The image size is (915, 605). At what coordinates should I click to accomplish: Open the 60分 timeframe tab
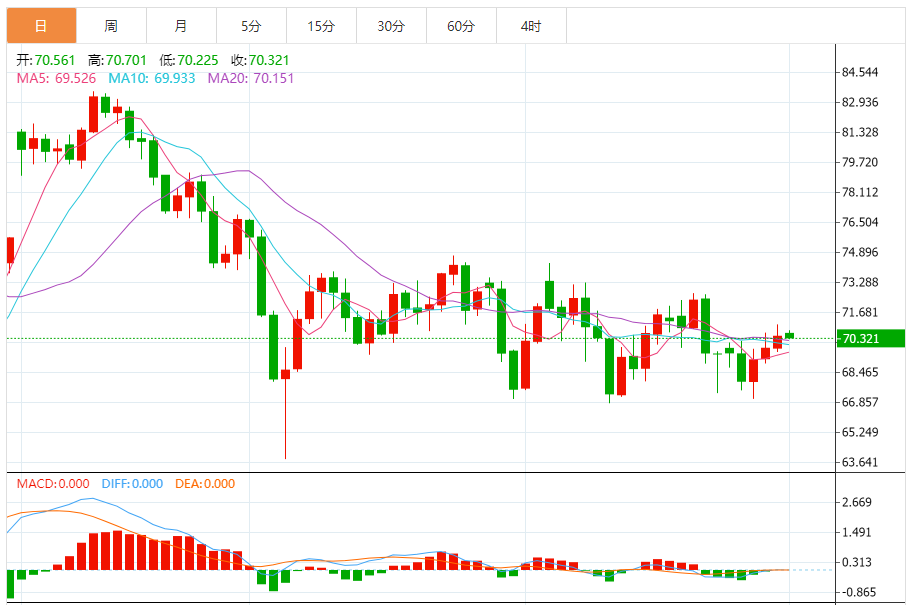click(x=461, y=26)
